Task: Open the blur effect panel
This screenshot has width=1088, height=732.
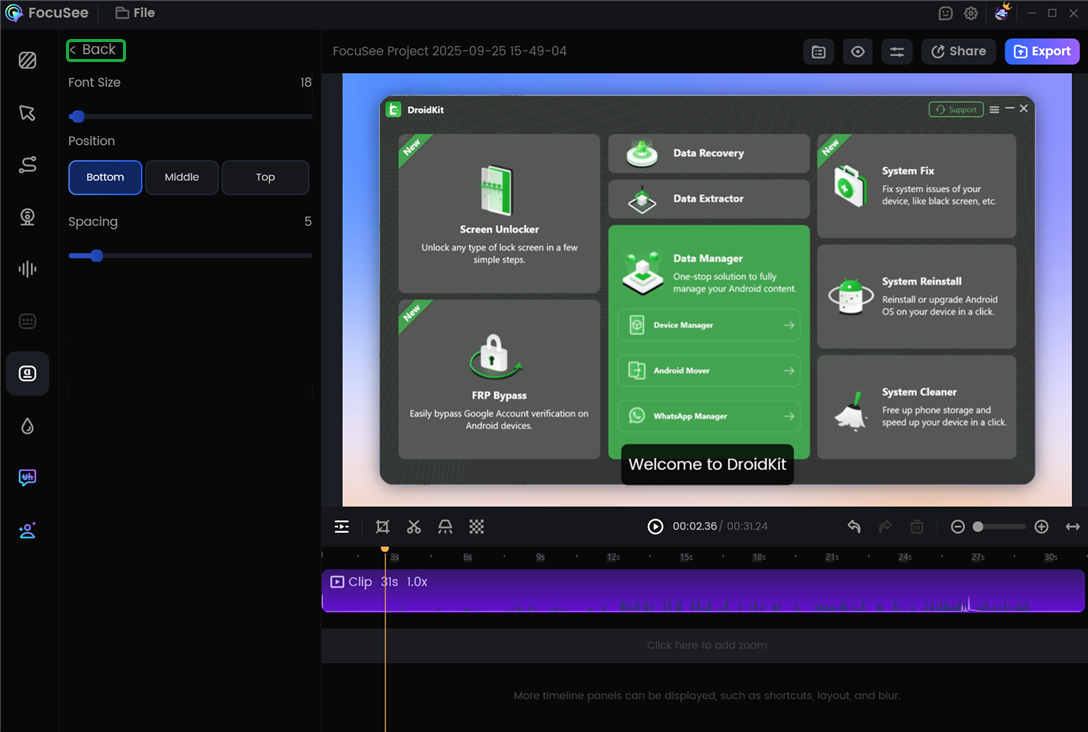Action: pos(27,425)
